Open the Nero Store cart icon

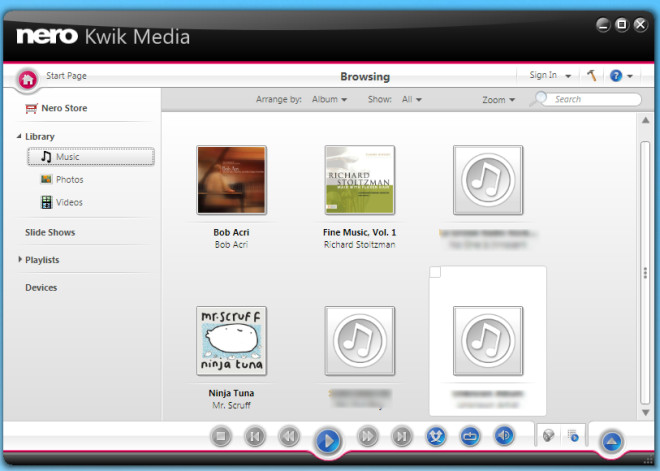tap(31, 109)
